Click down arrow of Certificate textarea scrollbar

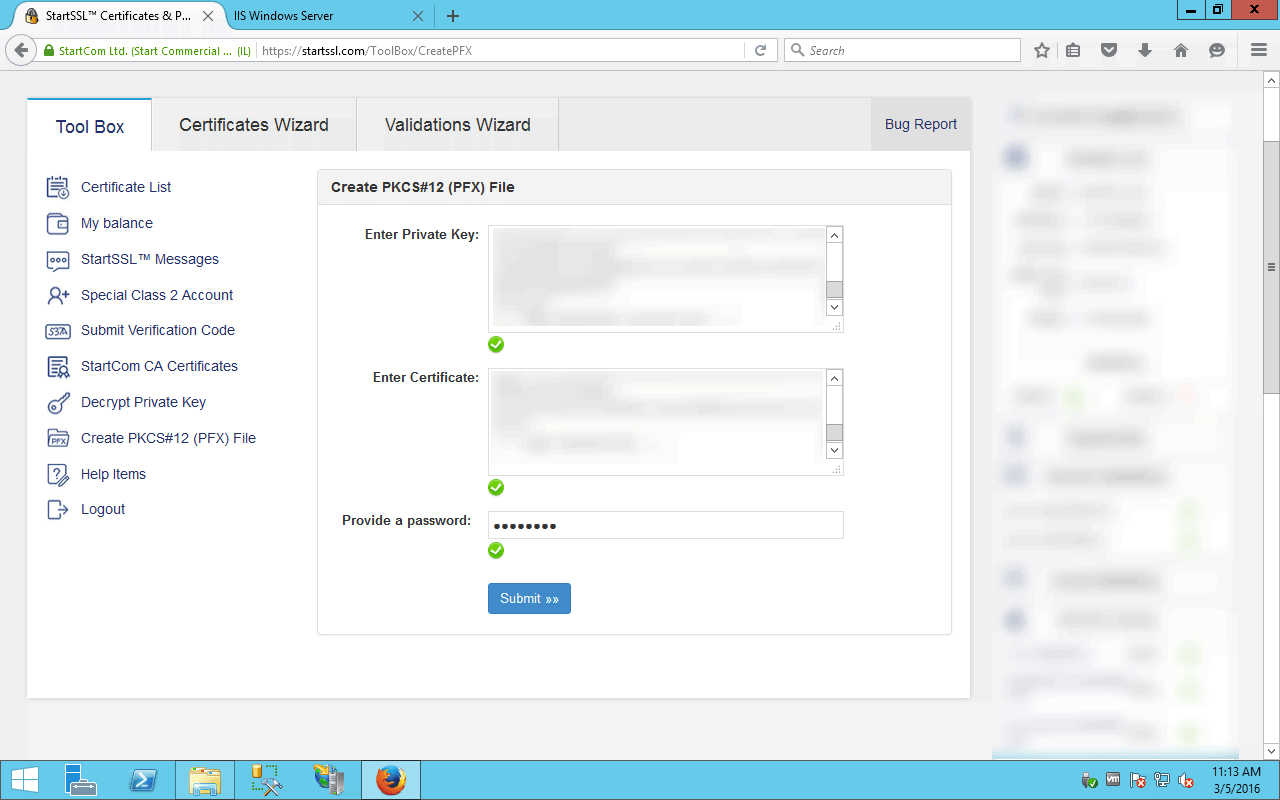pos(835,450)
